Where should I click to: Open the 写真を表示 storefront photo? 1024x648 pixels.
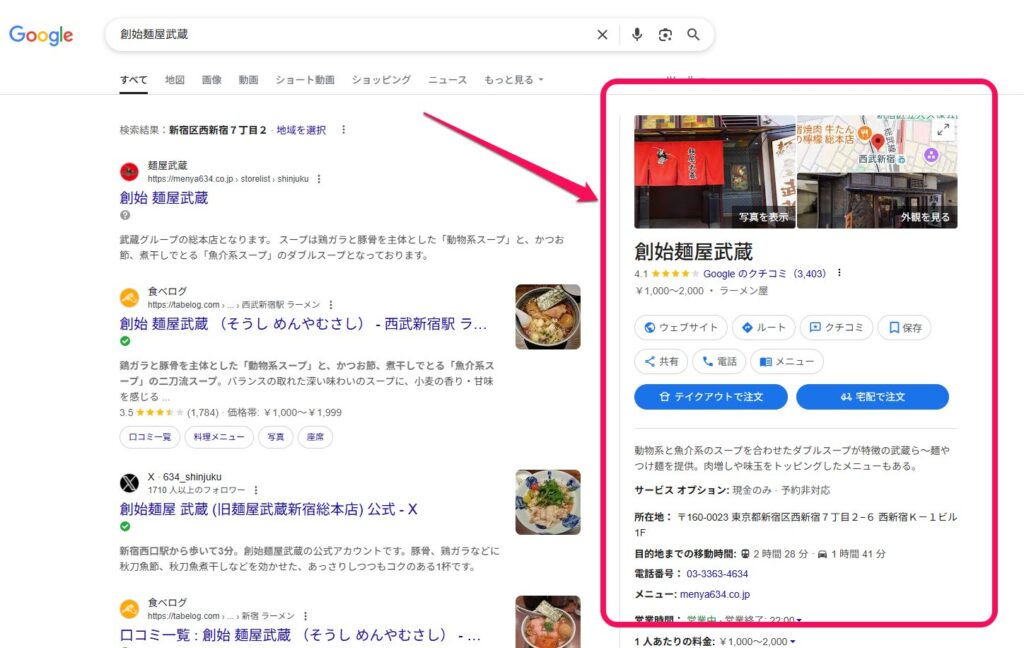pos(714,171)
